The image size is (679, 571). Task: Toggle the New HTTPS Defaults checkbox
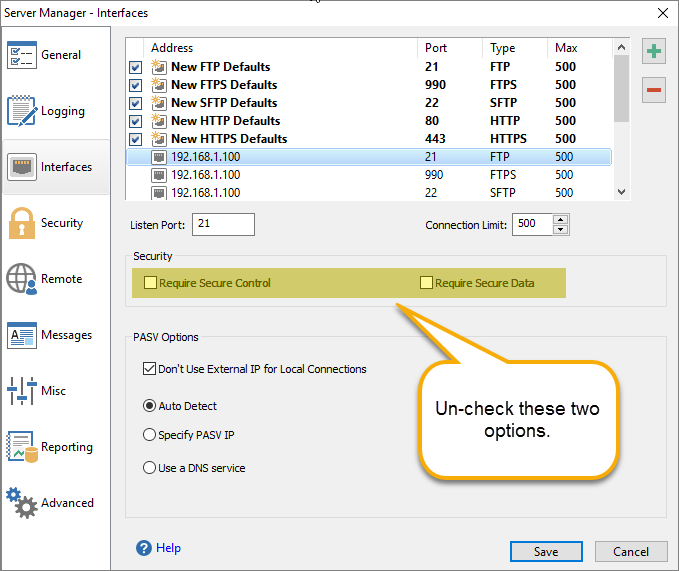pyautogui.click(x=136, y=139)
